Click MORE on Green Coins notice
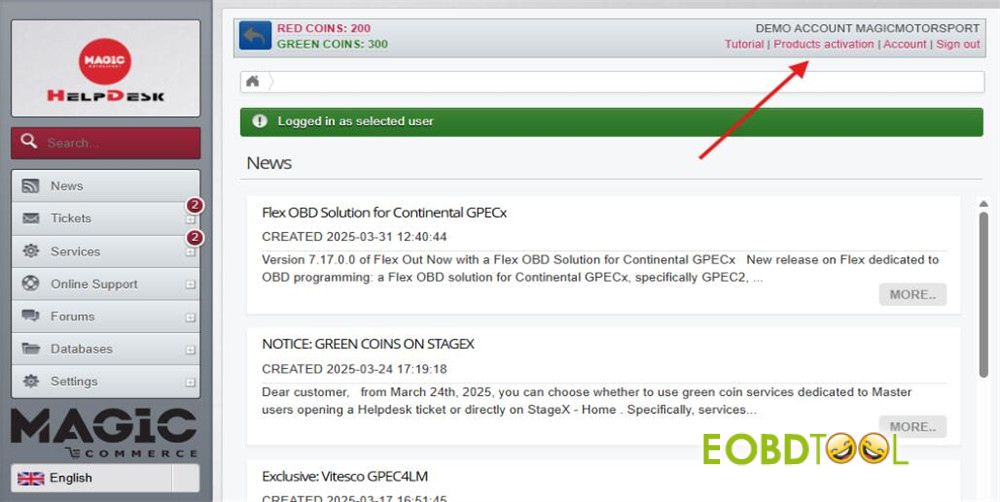This screenshot has height=502, width=1000. click(x=913, y=427)
